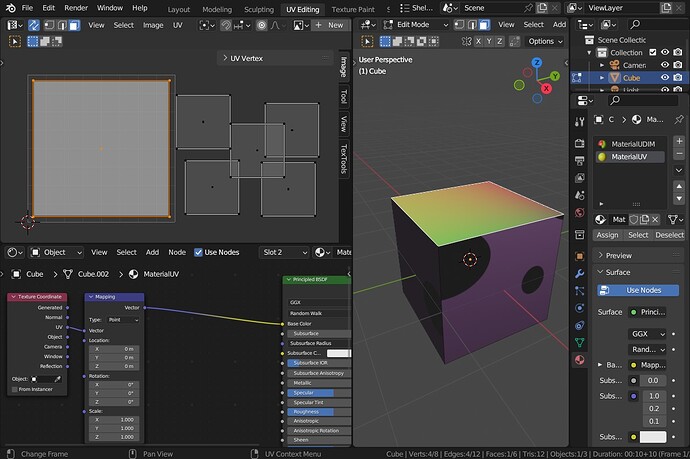The height and width of the screenshot is (459, 690).
Task: Move material slot up
Action: (679, 186)
